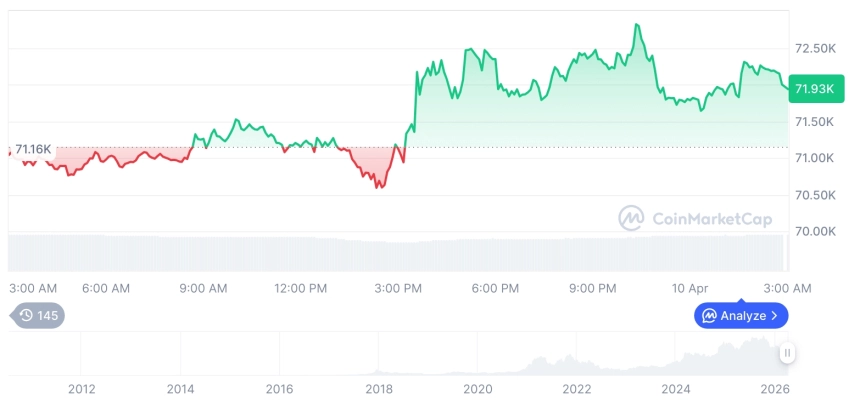Click the gray volume bars area below the chart
Viewport: 860px width, 401px height.
tap(400, 252)
